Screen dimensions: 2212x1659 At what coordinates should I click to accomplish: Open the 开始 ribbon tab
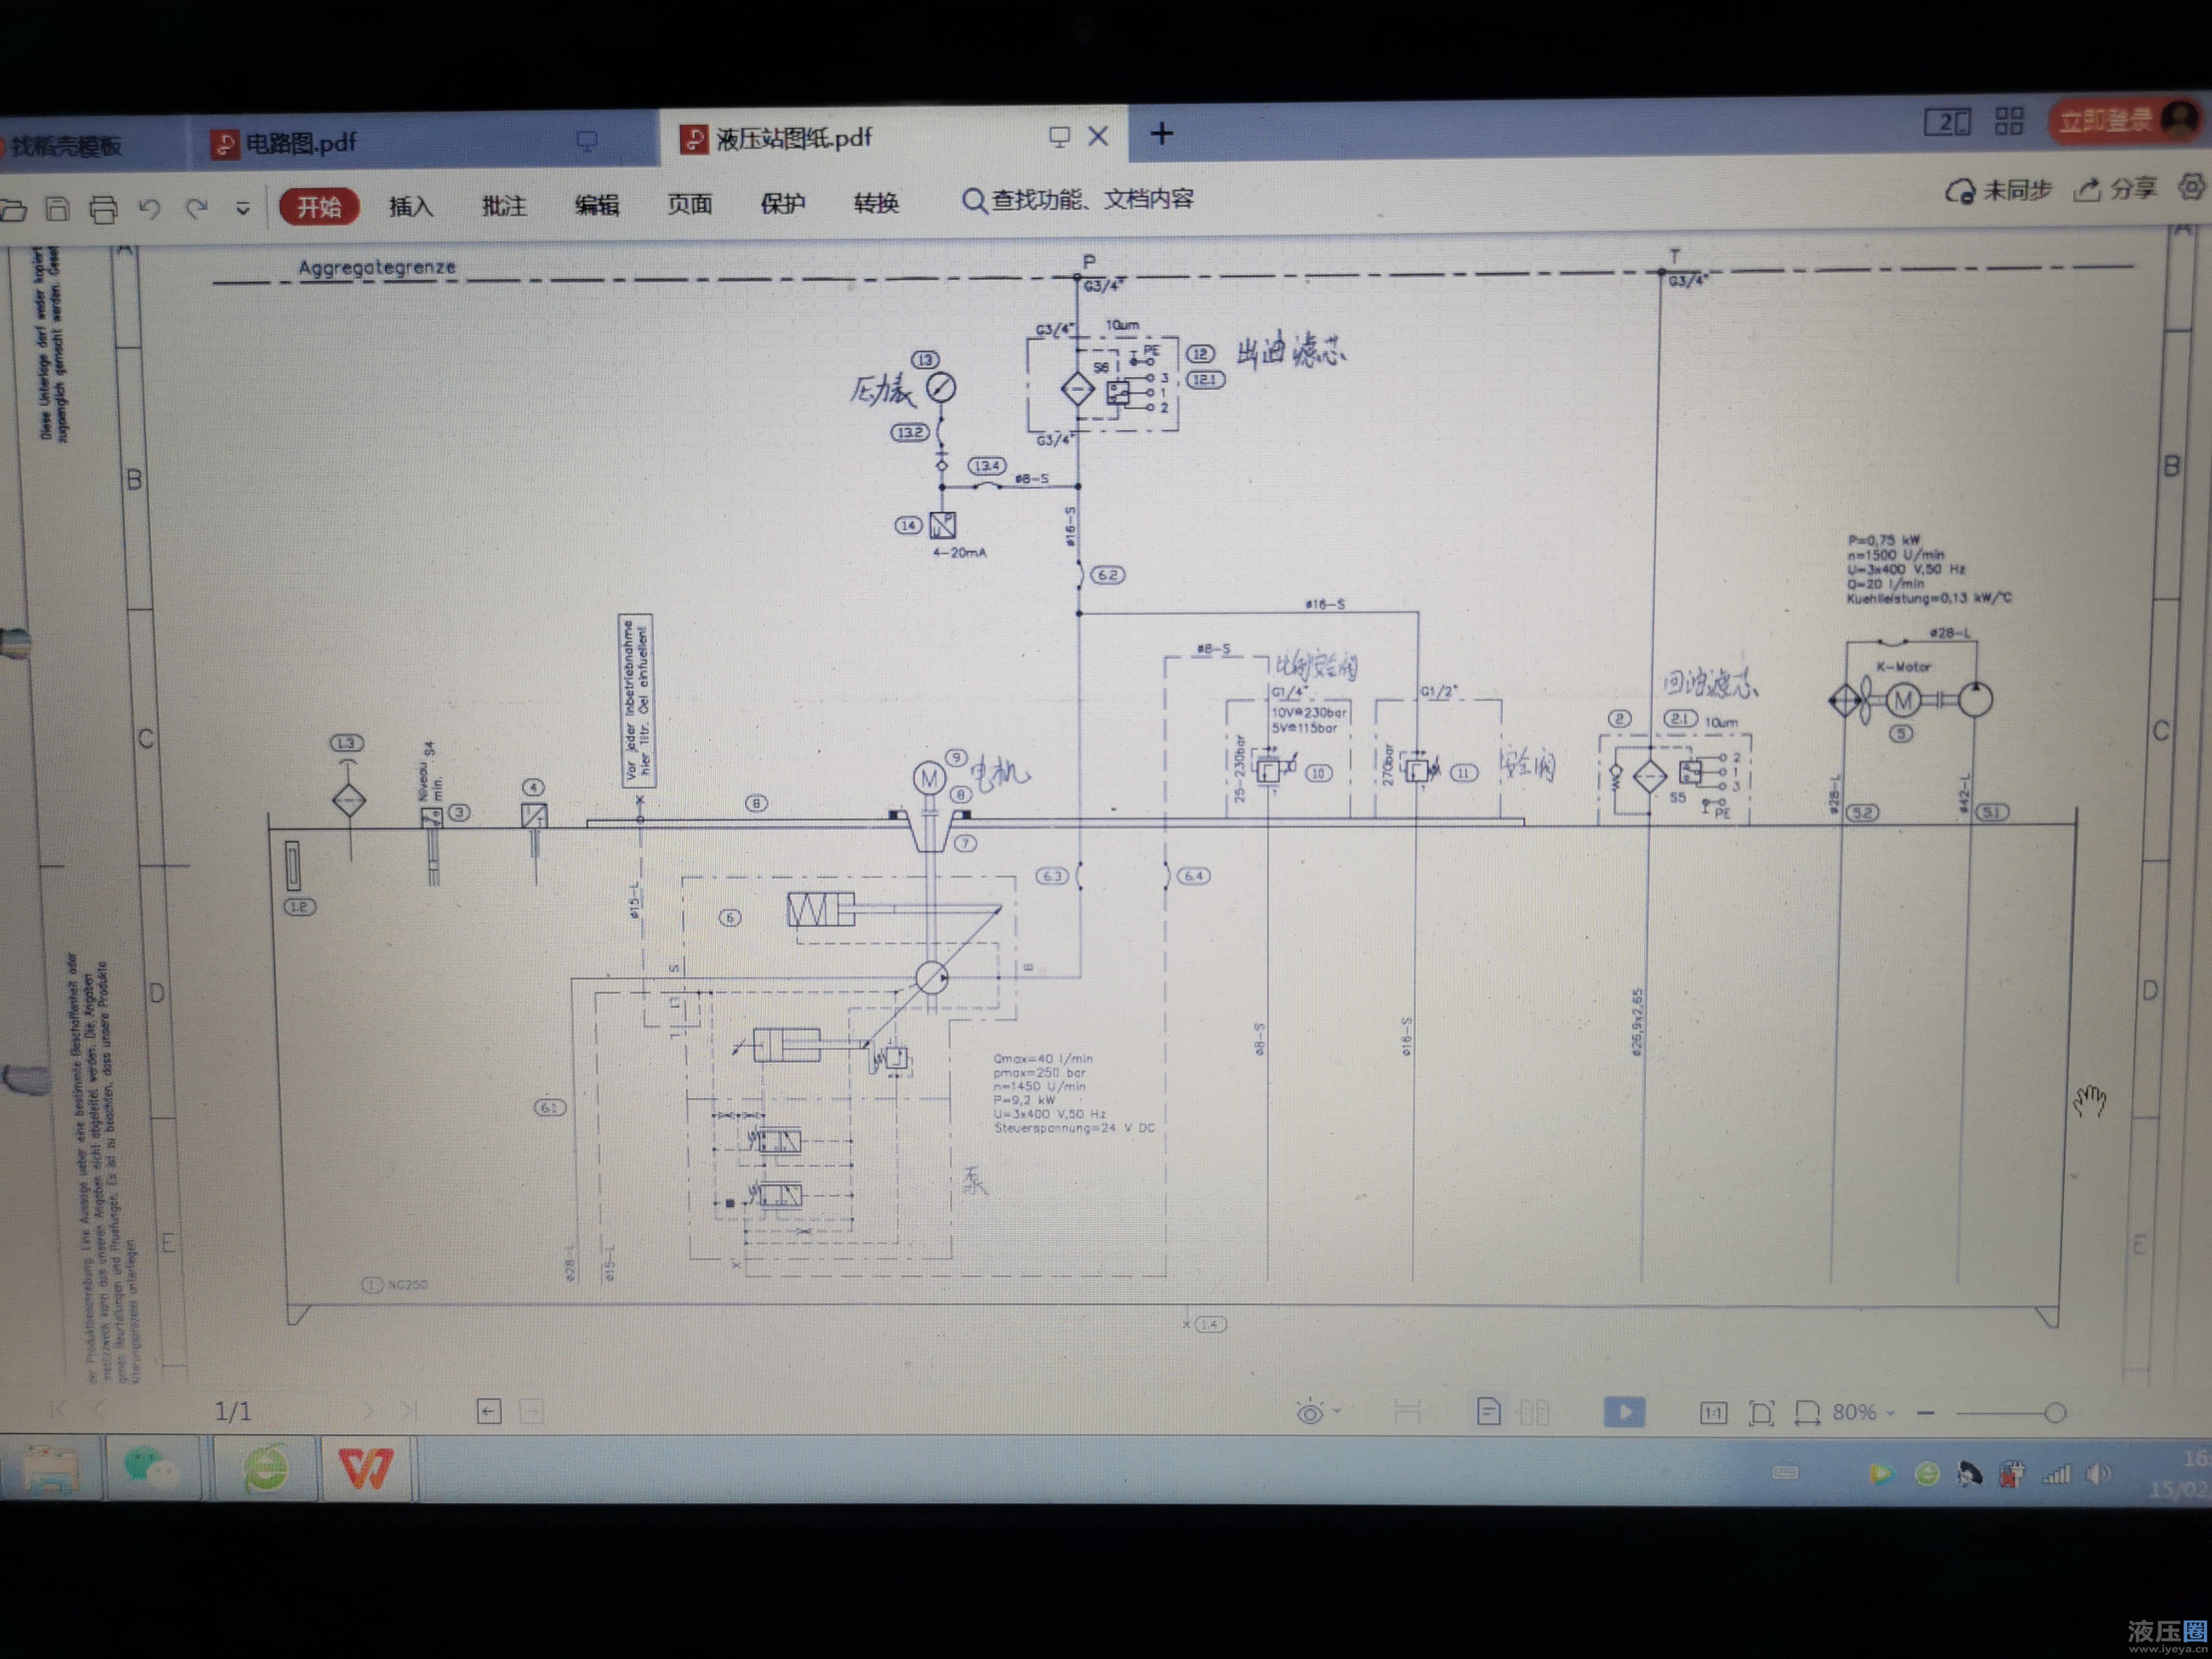click(319, 207)
